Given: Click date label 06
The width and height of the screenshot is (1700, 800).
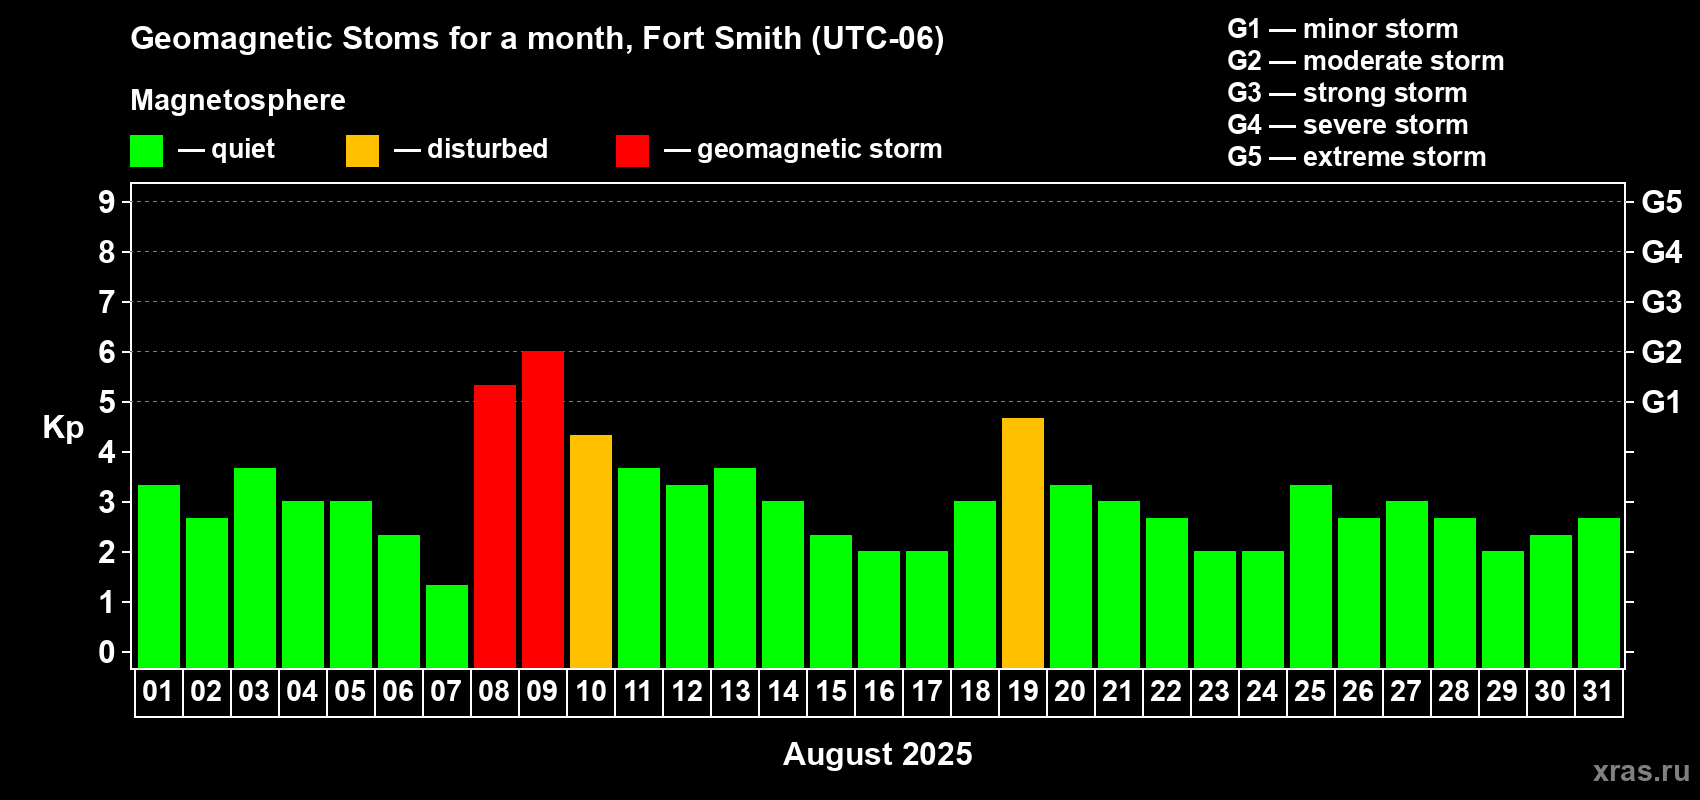Looking at the screenshot, I should tap(398, 691).
